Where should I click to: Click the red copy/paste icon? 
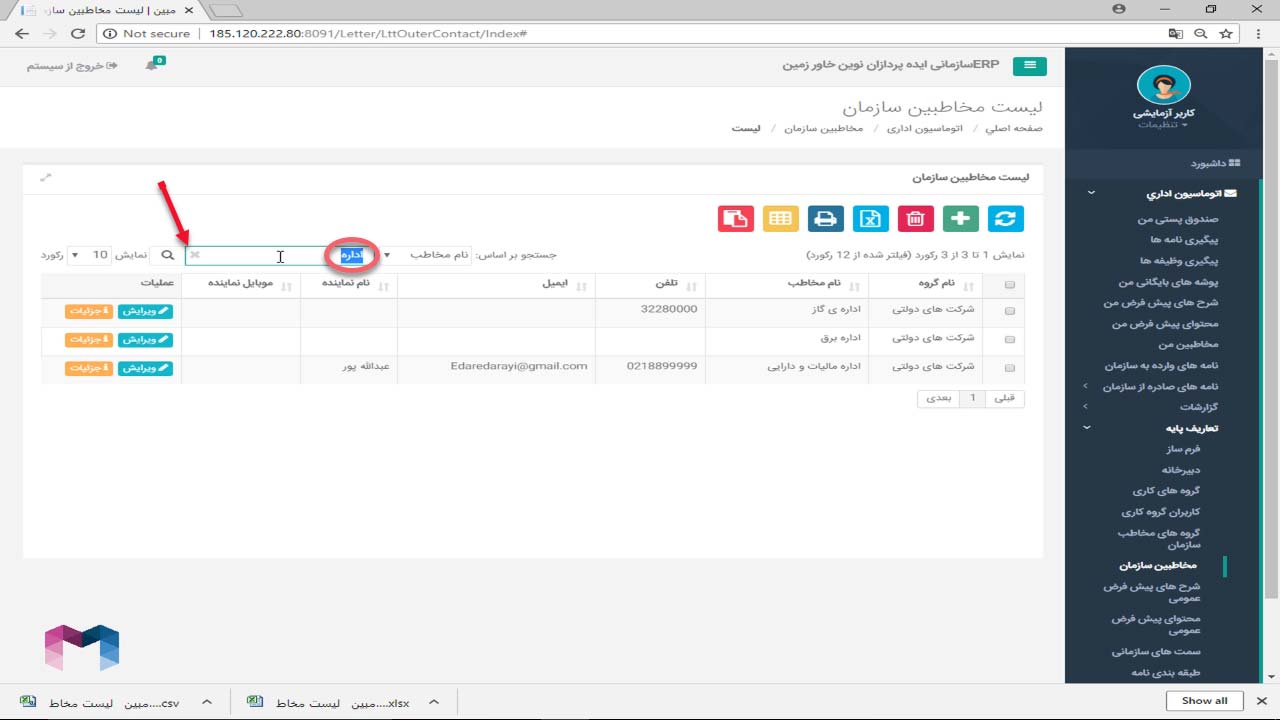pos(736,218)
